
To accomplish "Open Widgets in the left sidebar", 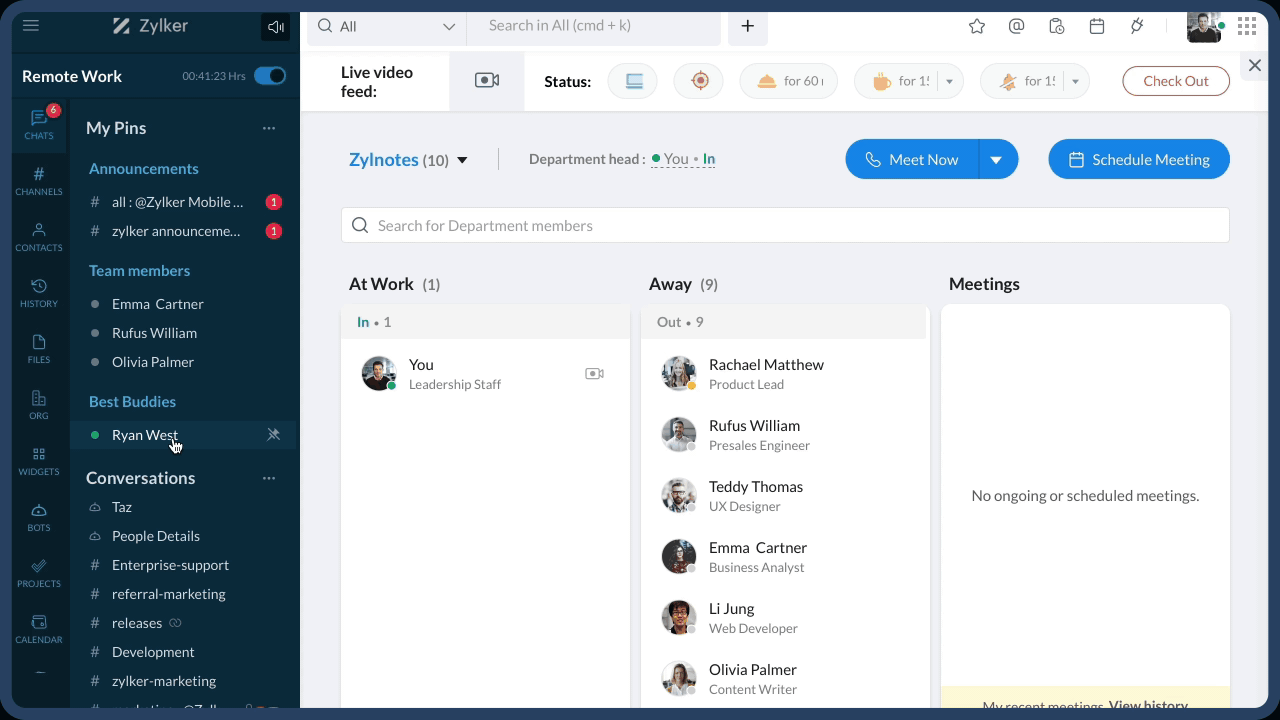I will pos(39,461).
